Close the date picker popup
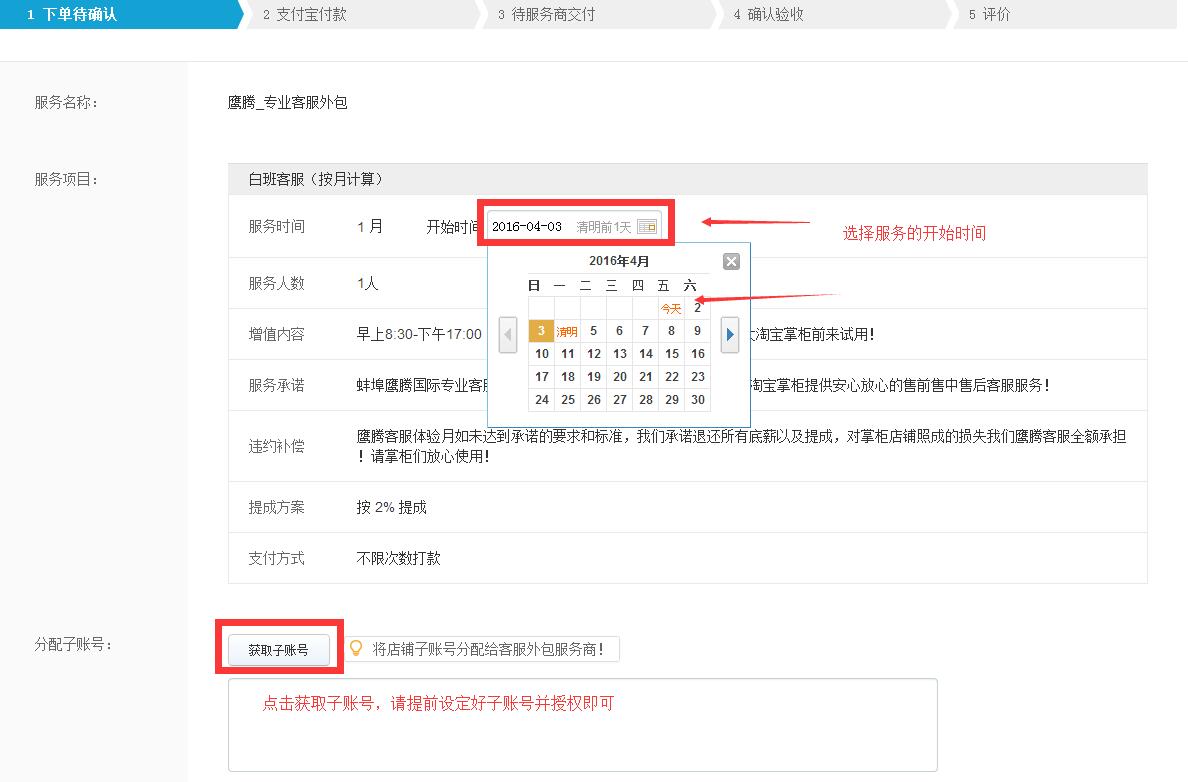1188x782 pixels. (x=731, y=262)
